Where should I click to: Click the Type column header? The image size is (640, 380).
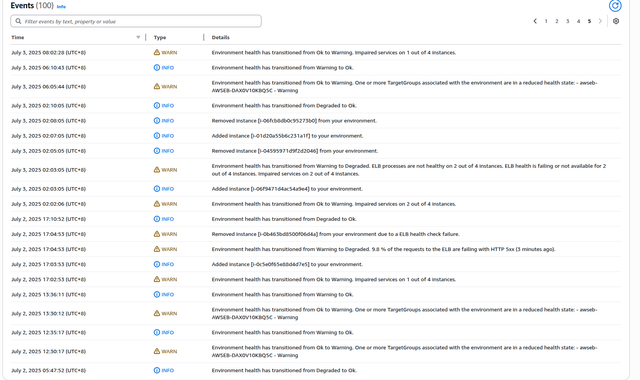point(160,37)
